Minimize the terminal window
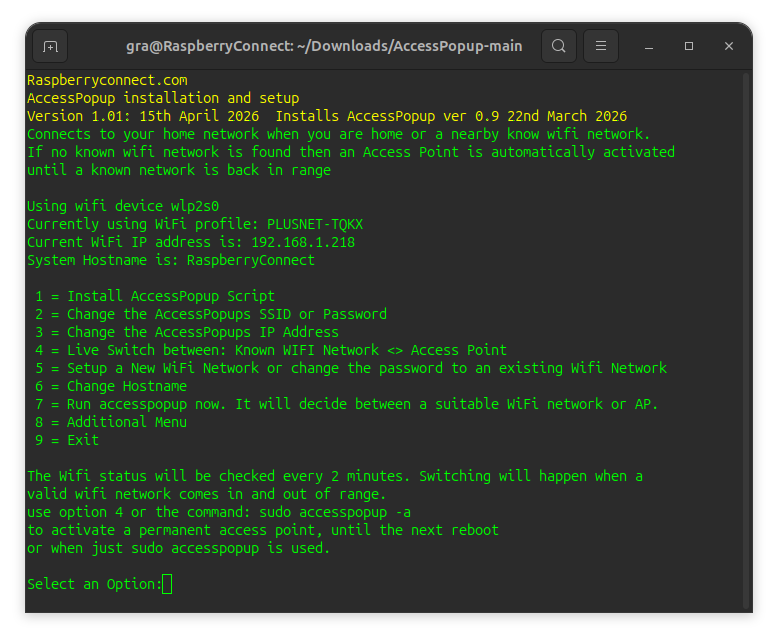 pyautogui.click(x=648, y=47)
